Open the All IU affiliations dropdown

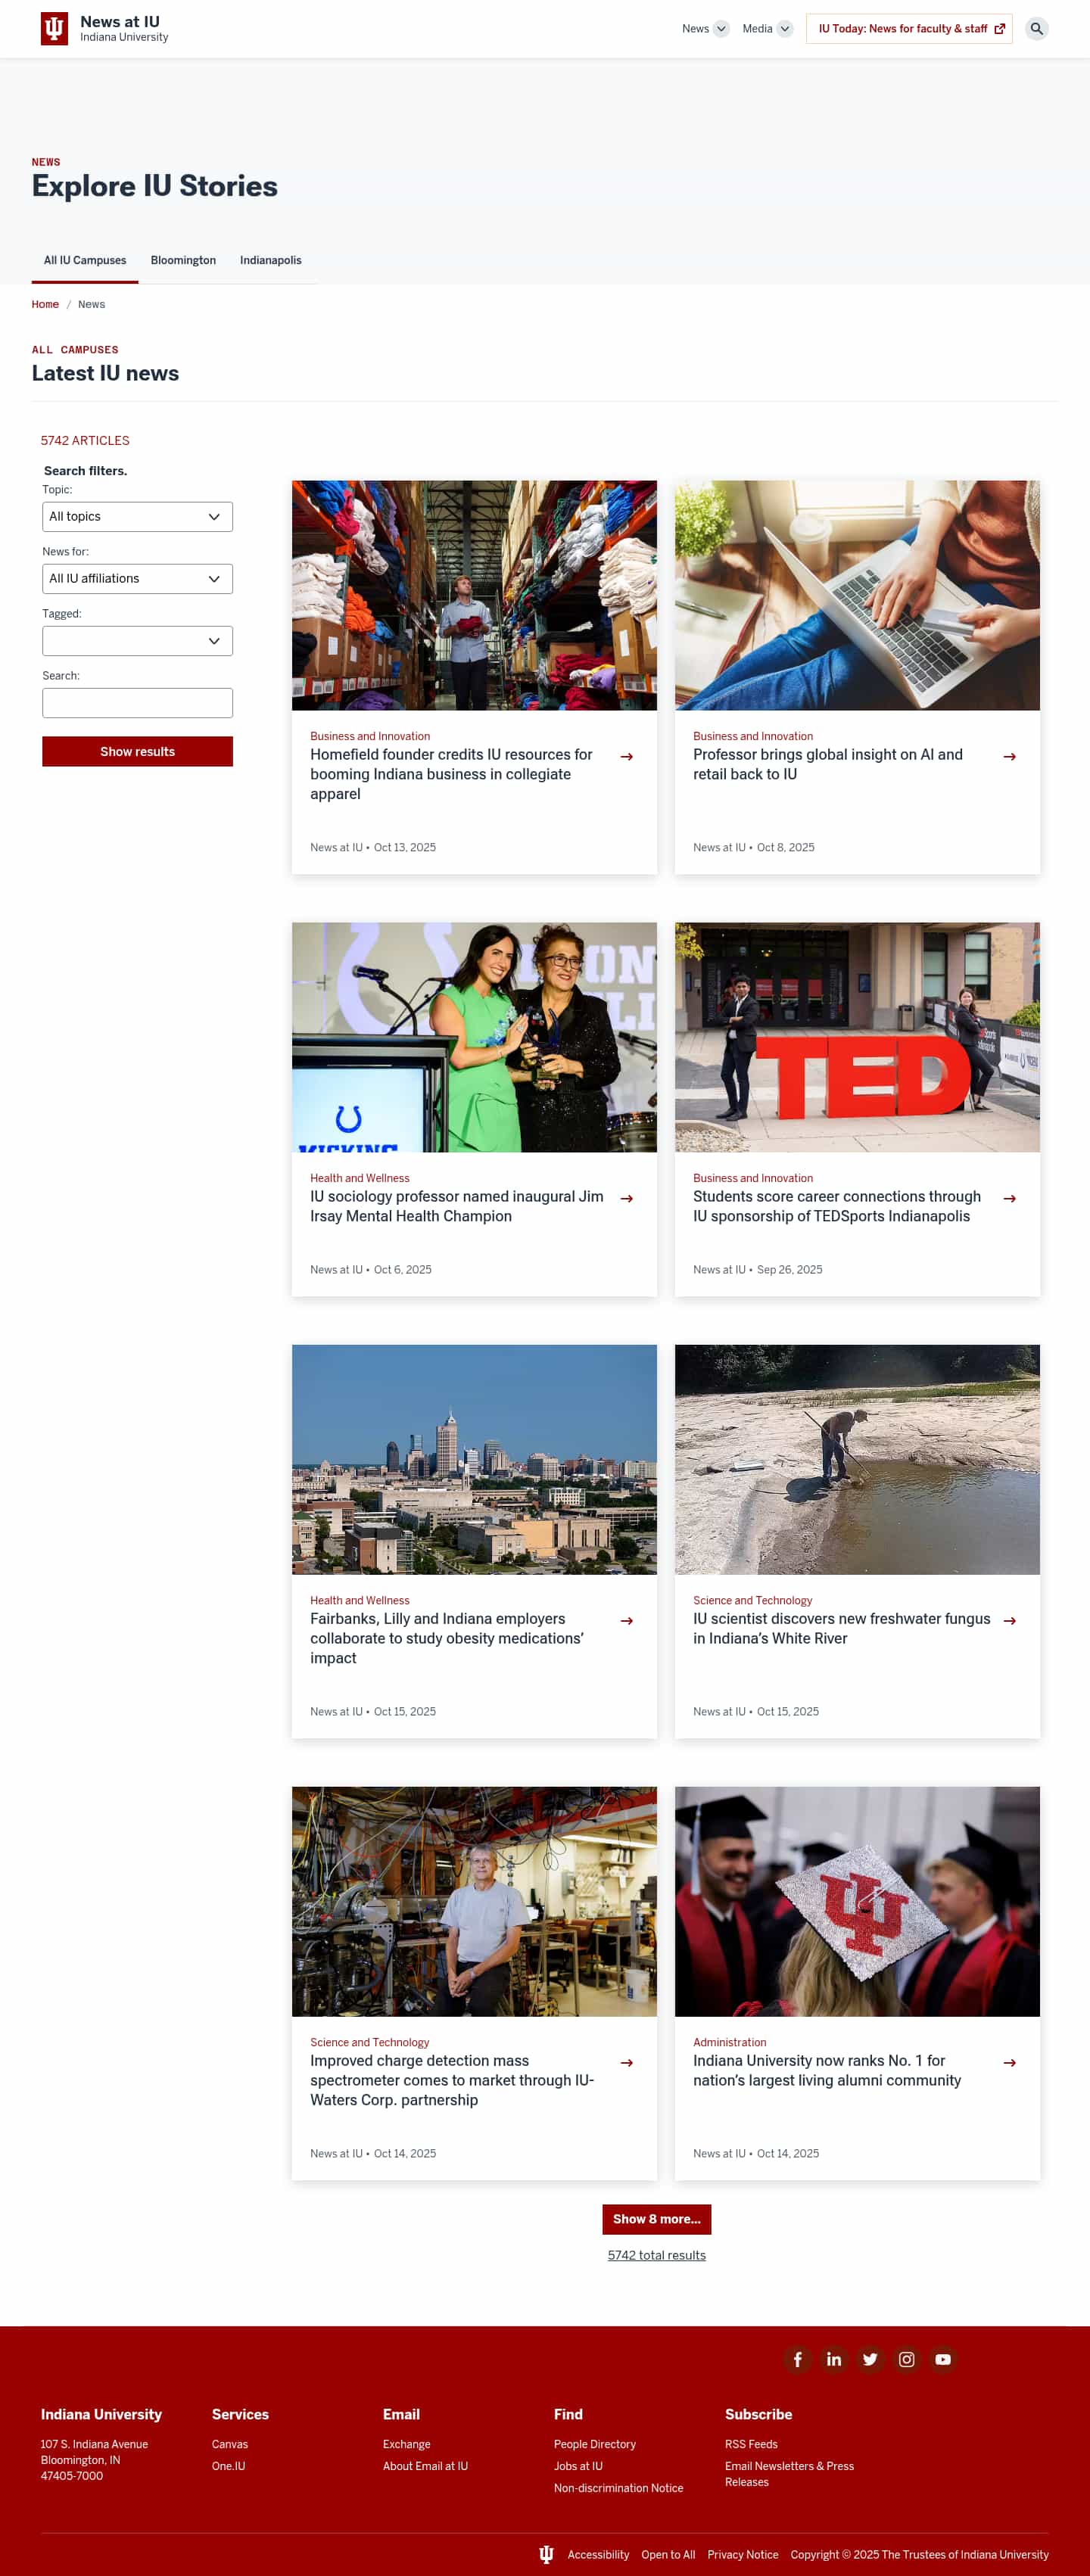[137, 579]
